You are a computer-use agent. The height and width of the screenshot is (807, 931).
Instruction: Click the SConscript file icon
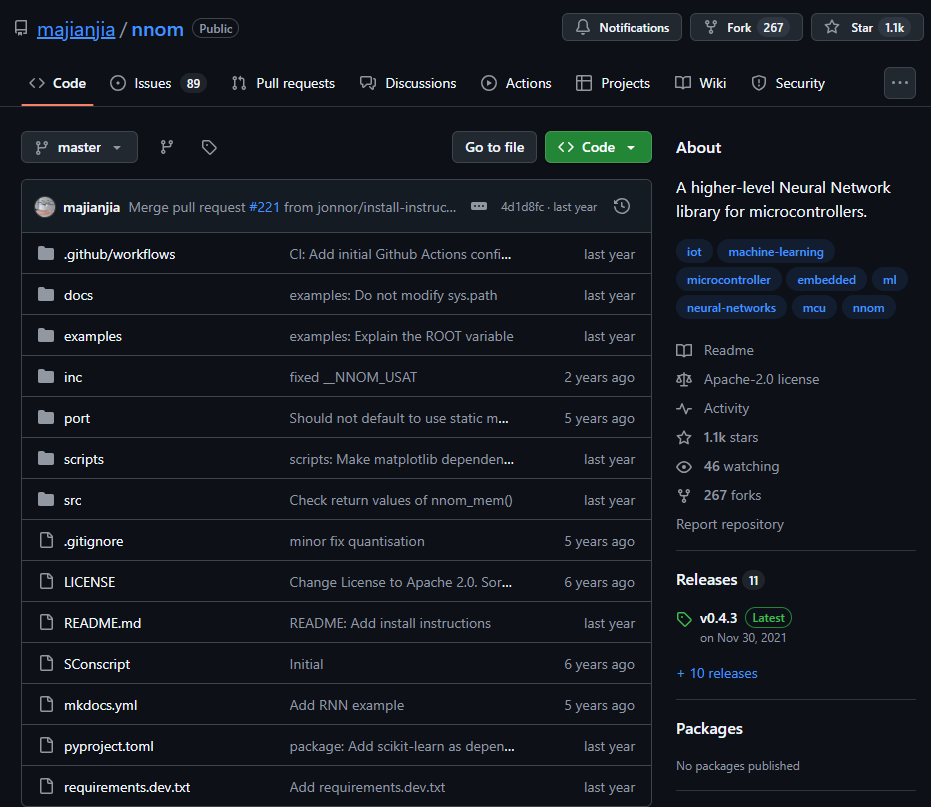[x=46, y=663]
